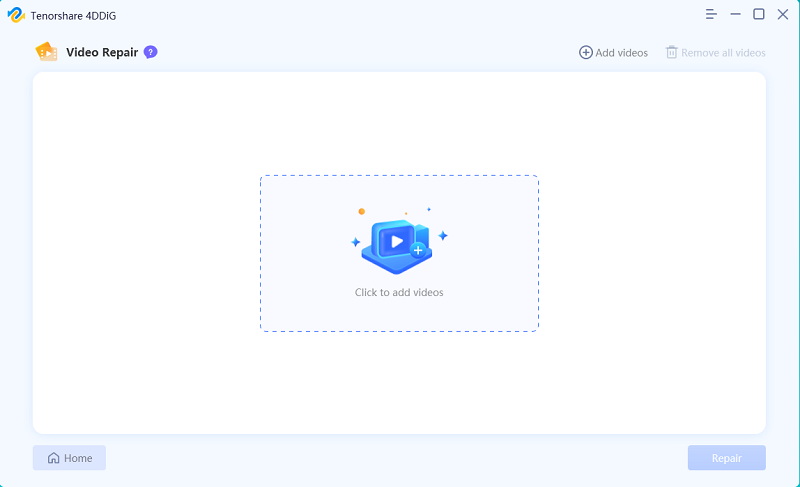The width and height of the screenshot is (800, 487).
Task: Click 'Click to add videos' text
Action: click(x=399, y=292)
